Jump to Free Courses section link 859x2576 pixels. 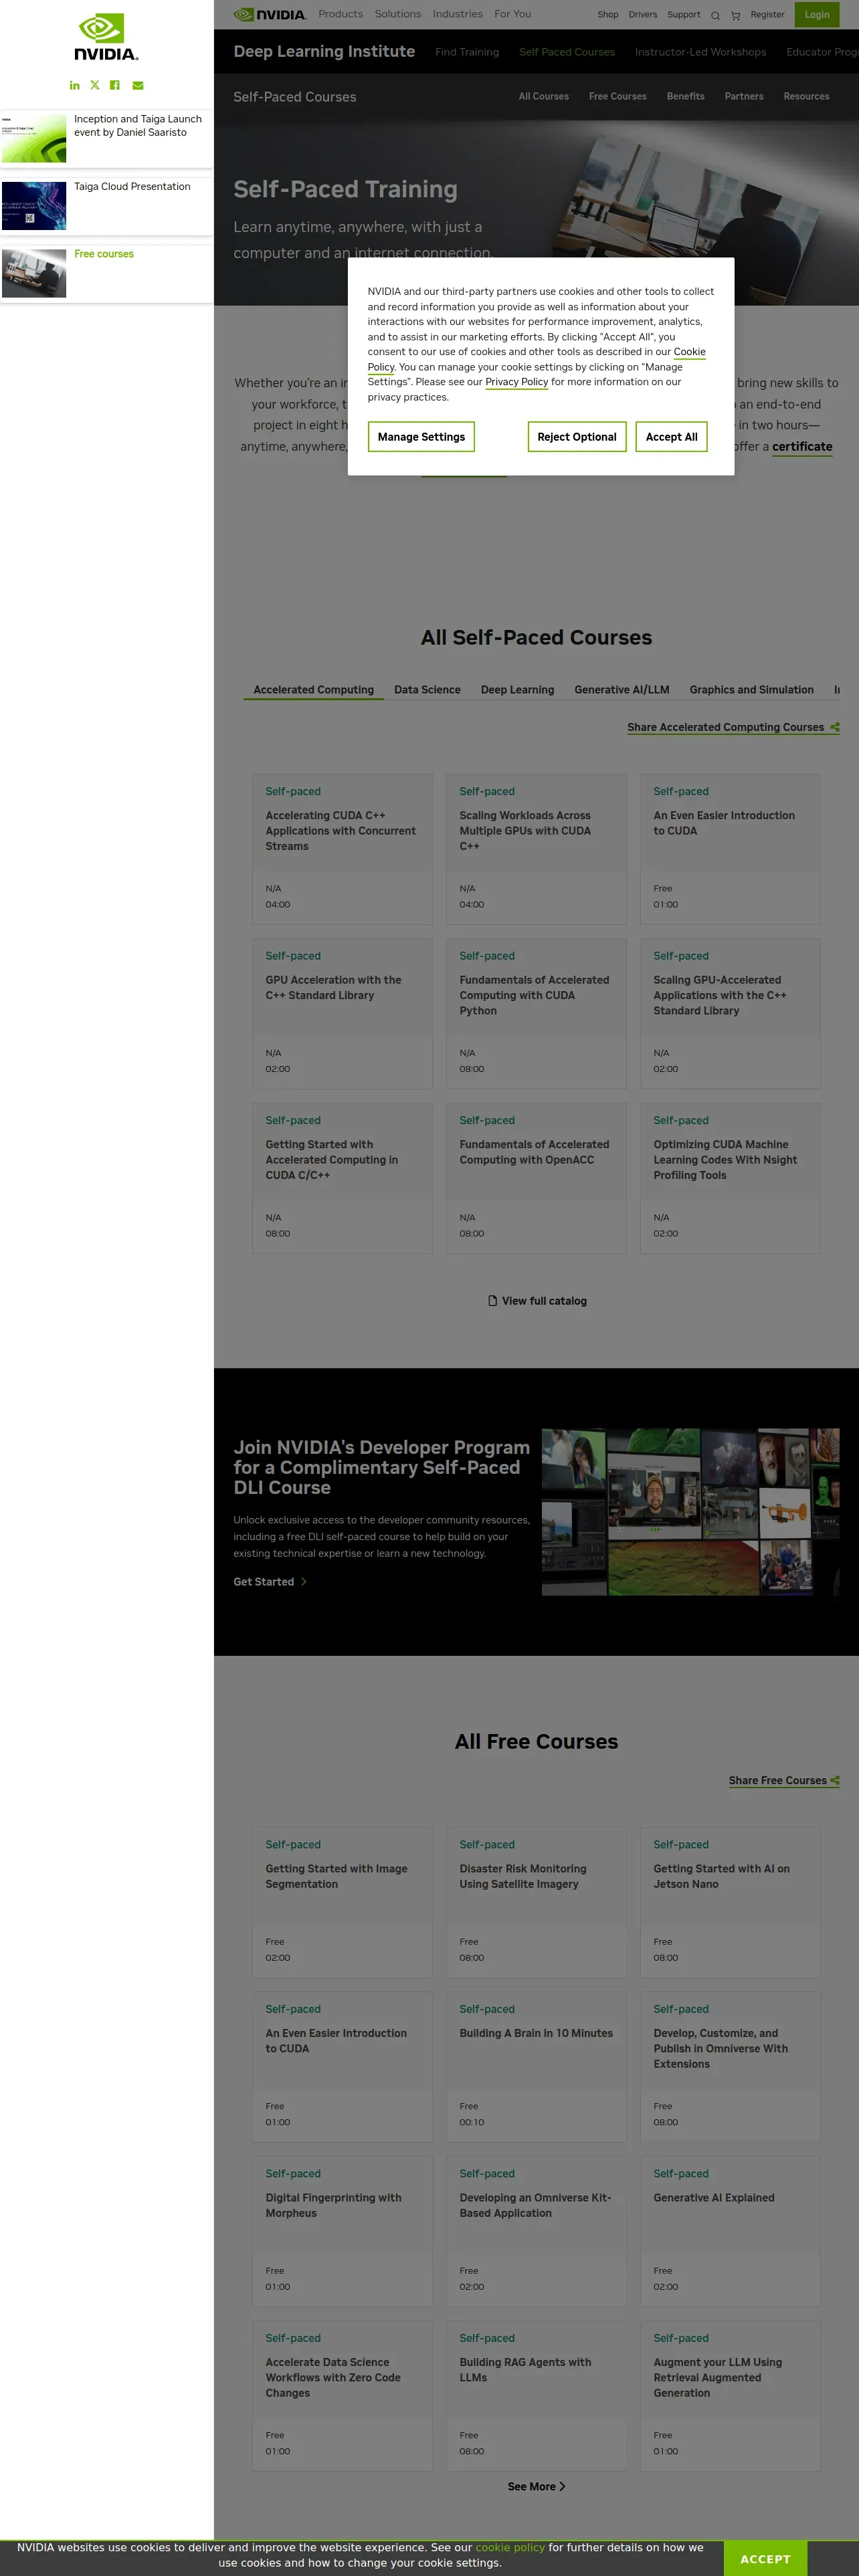[618, 97]
